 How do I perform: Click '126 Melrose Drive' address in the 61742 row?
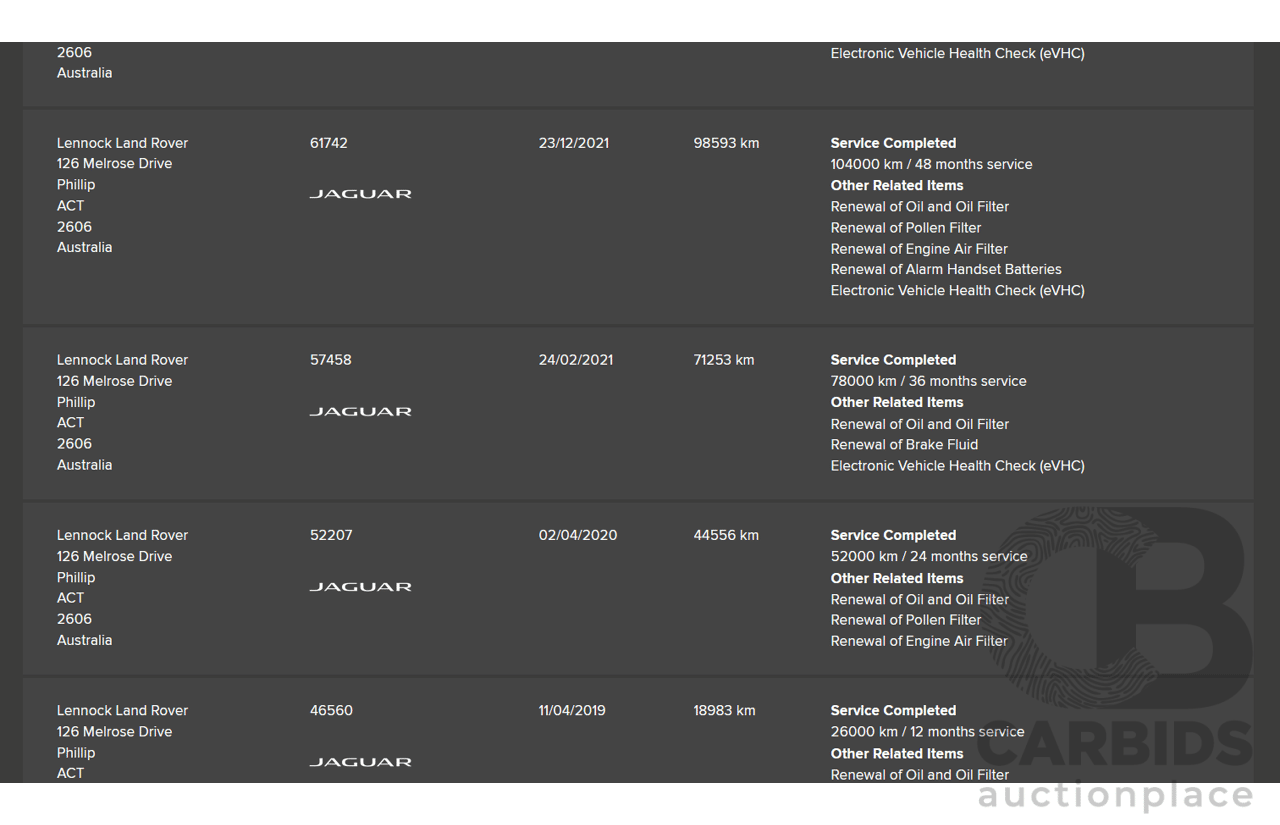click(114, 164)
